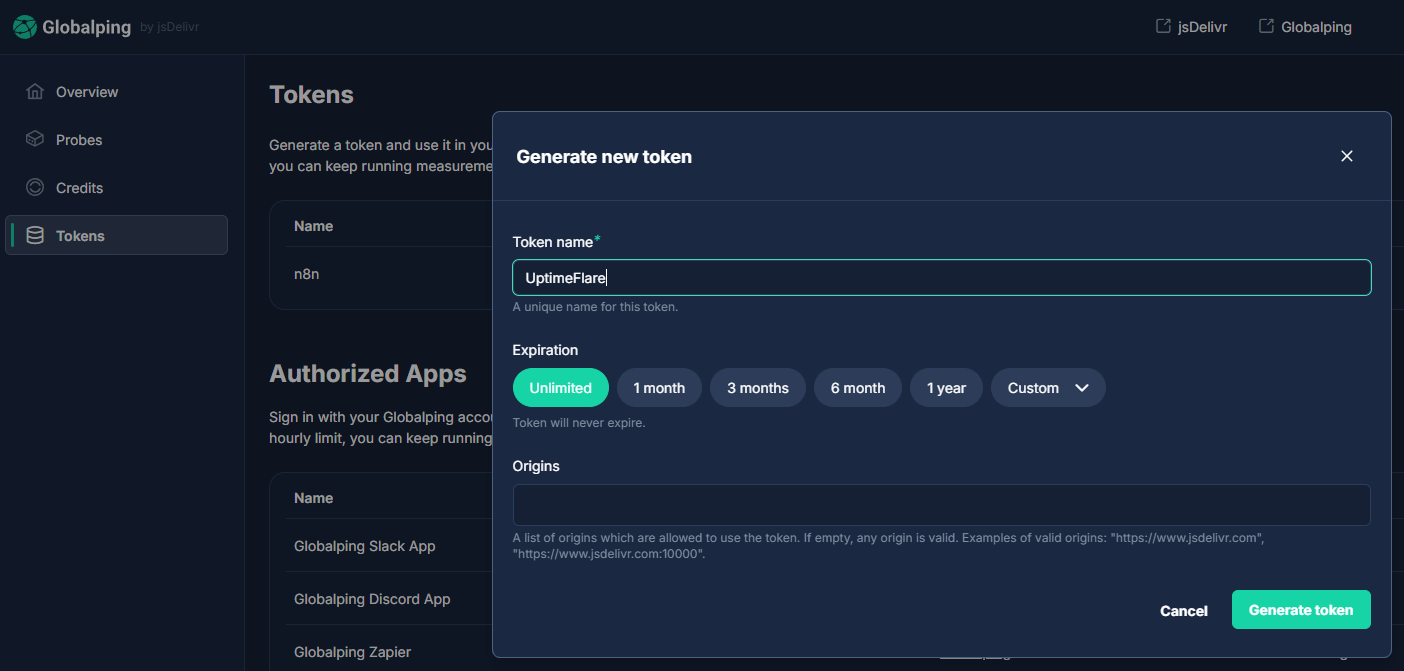Screen dimensions: 1404x671
Task: Click inside the Token name field
Action: tap(941, 277)
